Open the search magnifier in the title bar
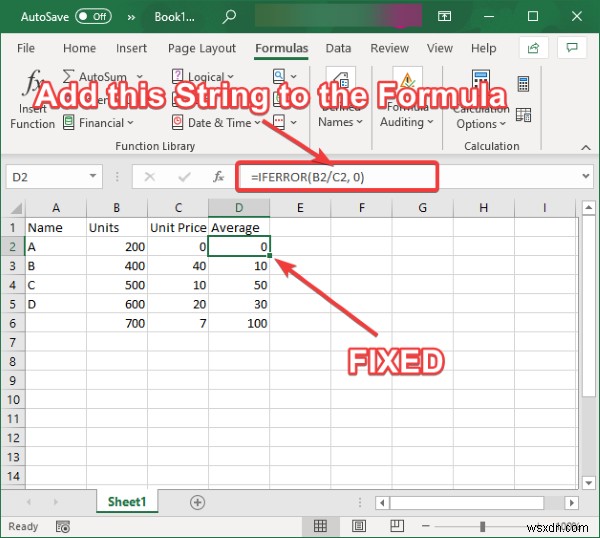The height and width of the screenshot is (538, 600). (229, 16)
